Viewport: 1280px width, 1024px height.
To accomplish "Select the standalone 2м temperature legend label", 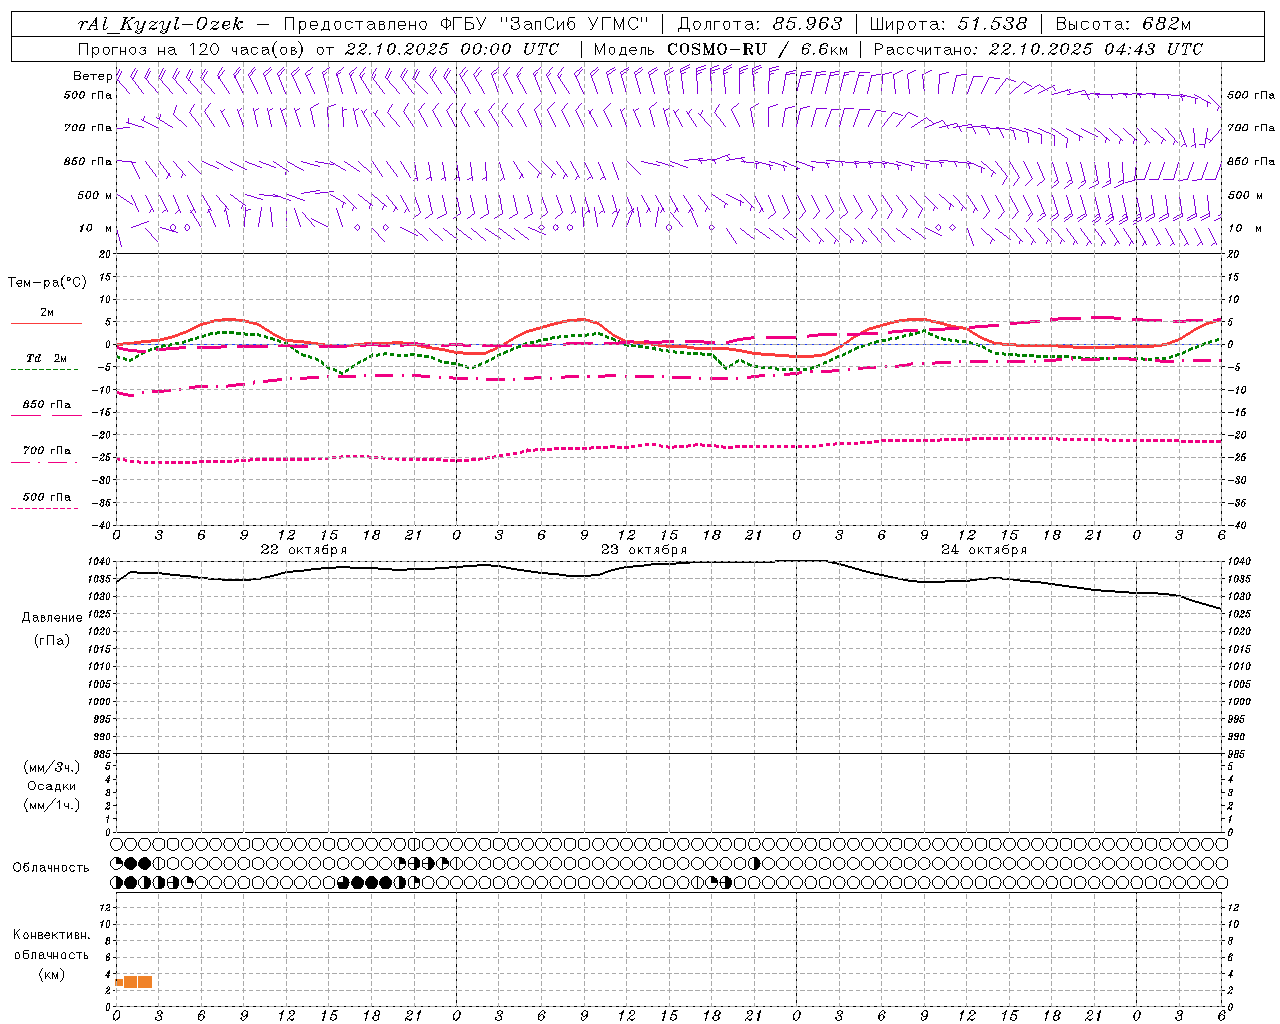I will click(x=47, y=313).
